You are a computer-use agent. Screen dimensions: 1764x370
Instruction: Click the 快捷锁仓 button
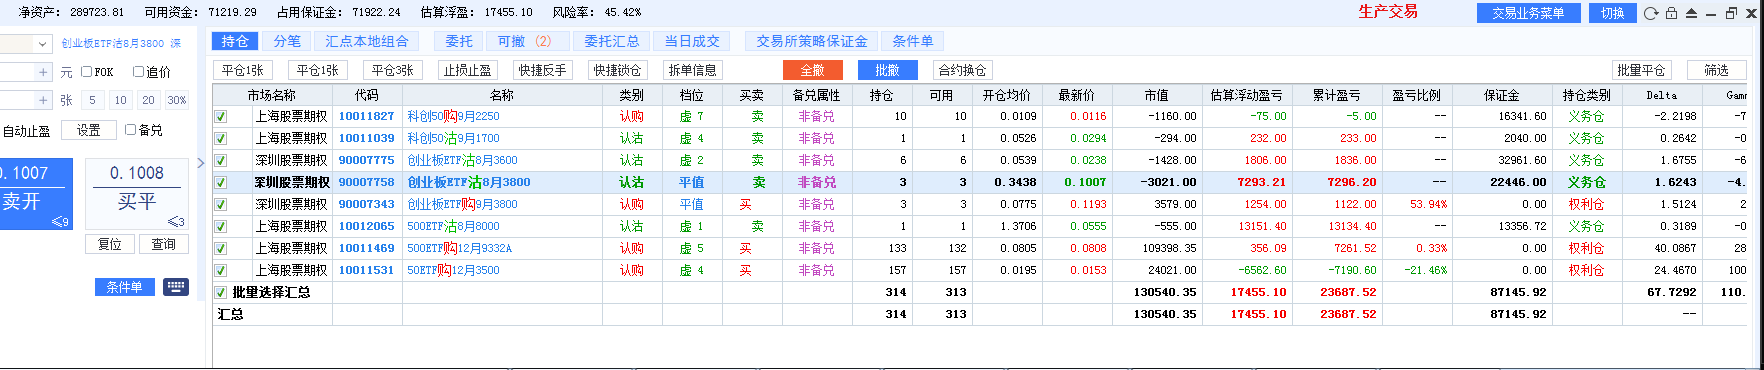pos(617,70)
